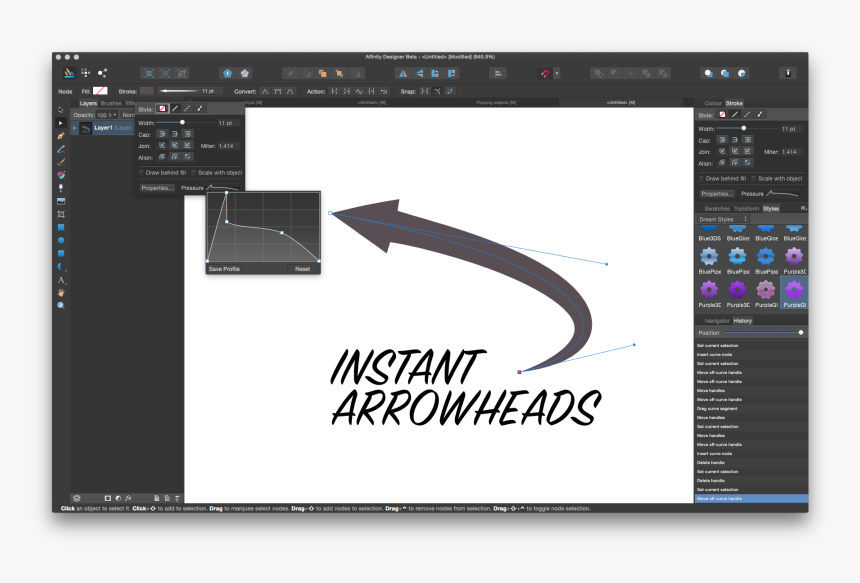
Task: Apply the round cap option in Stroke panel
Action: pyautogui.click(x=175, y=133)
